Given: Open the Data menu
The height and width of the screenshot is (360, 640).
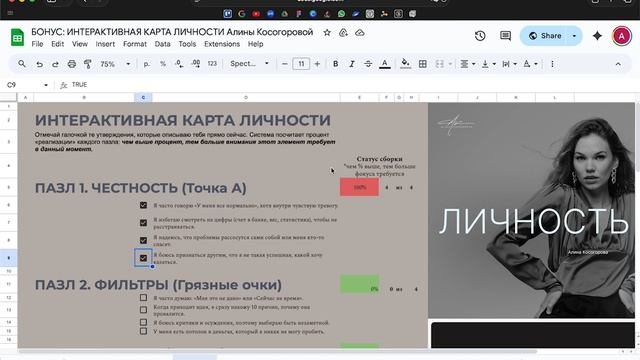Looking at the screenshot, I should (162, 44).
